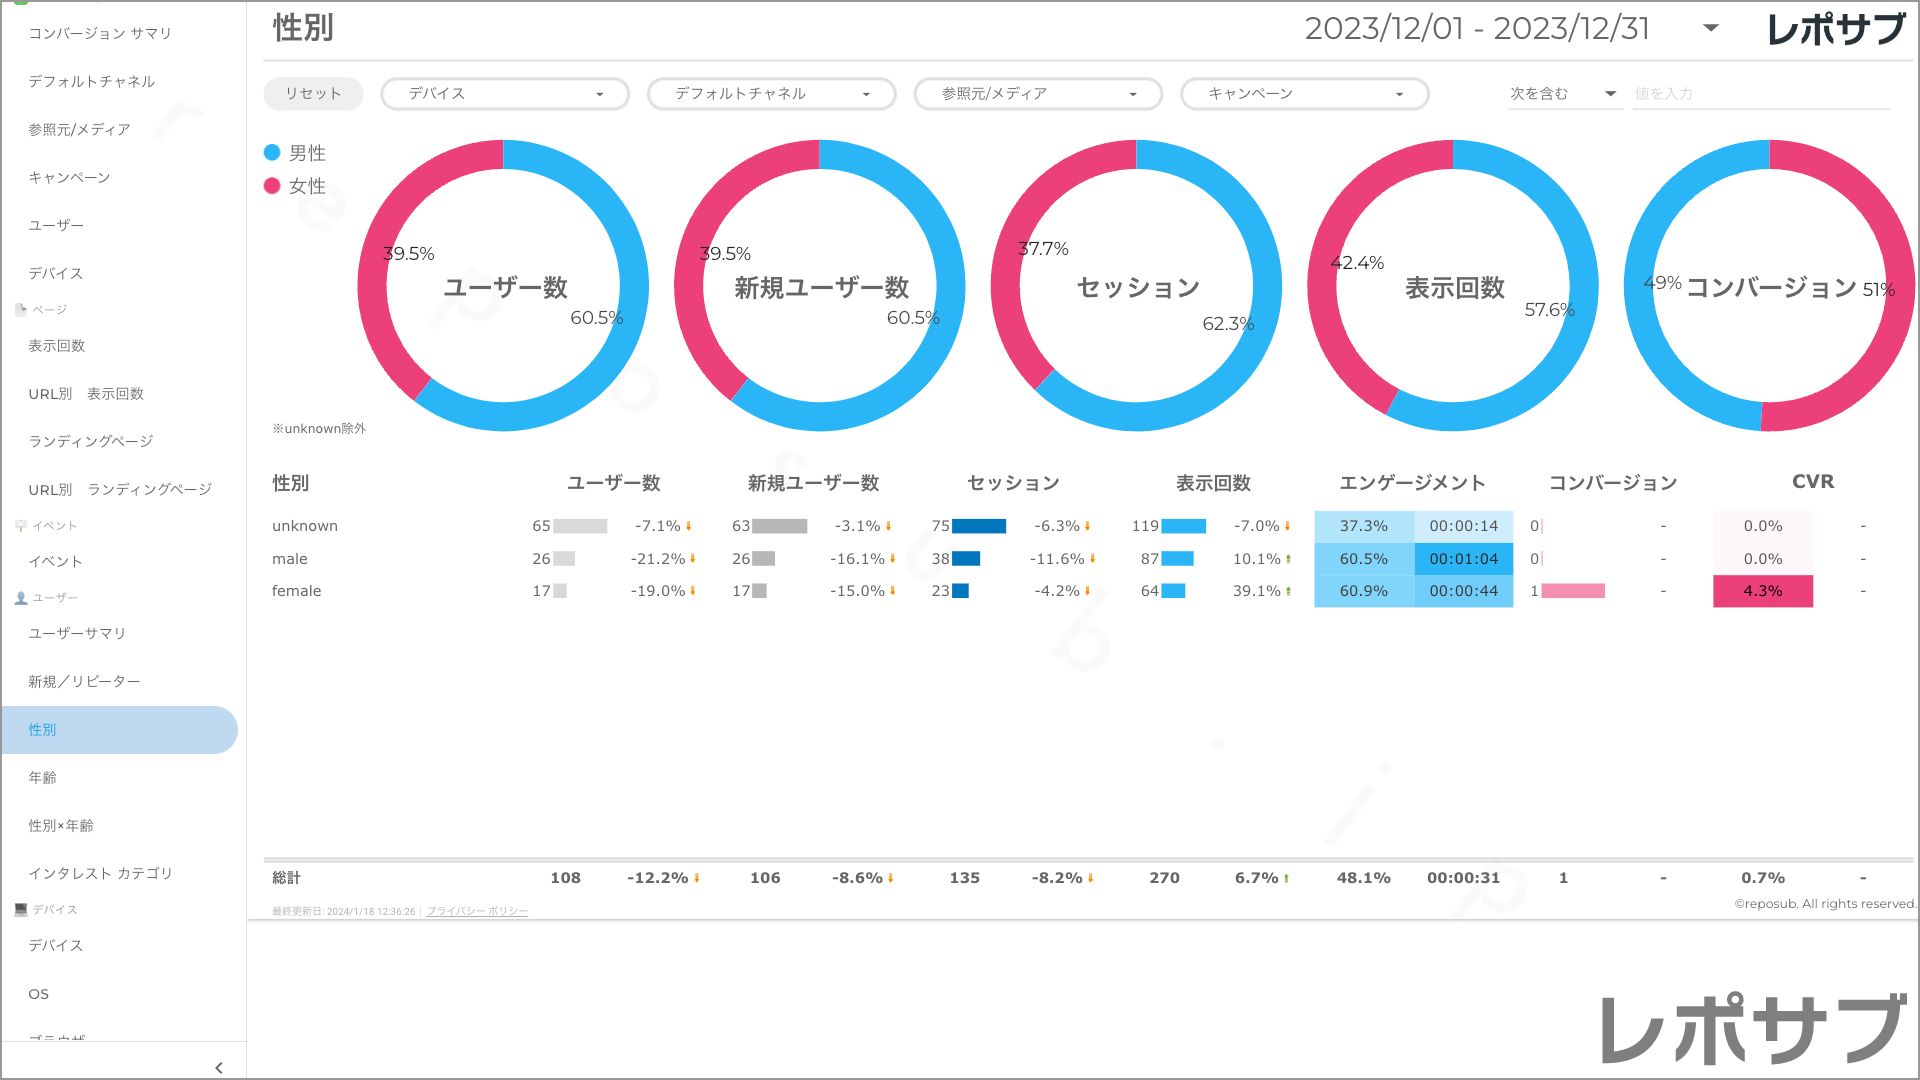
Task: Click the female pink legend dot
Action: pos(272,186)
